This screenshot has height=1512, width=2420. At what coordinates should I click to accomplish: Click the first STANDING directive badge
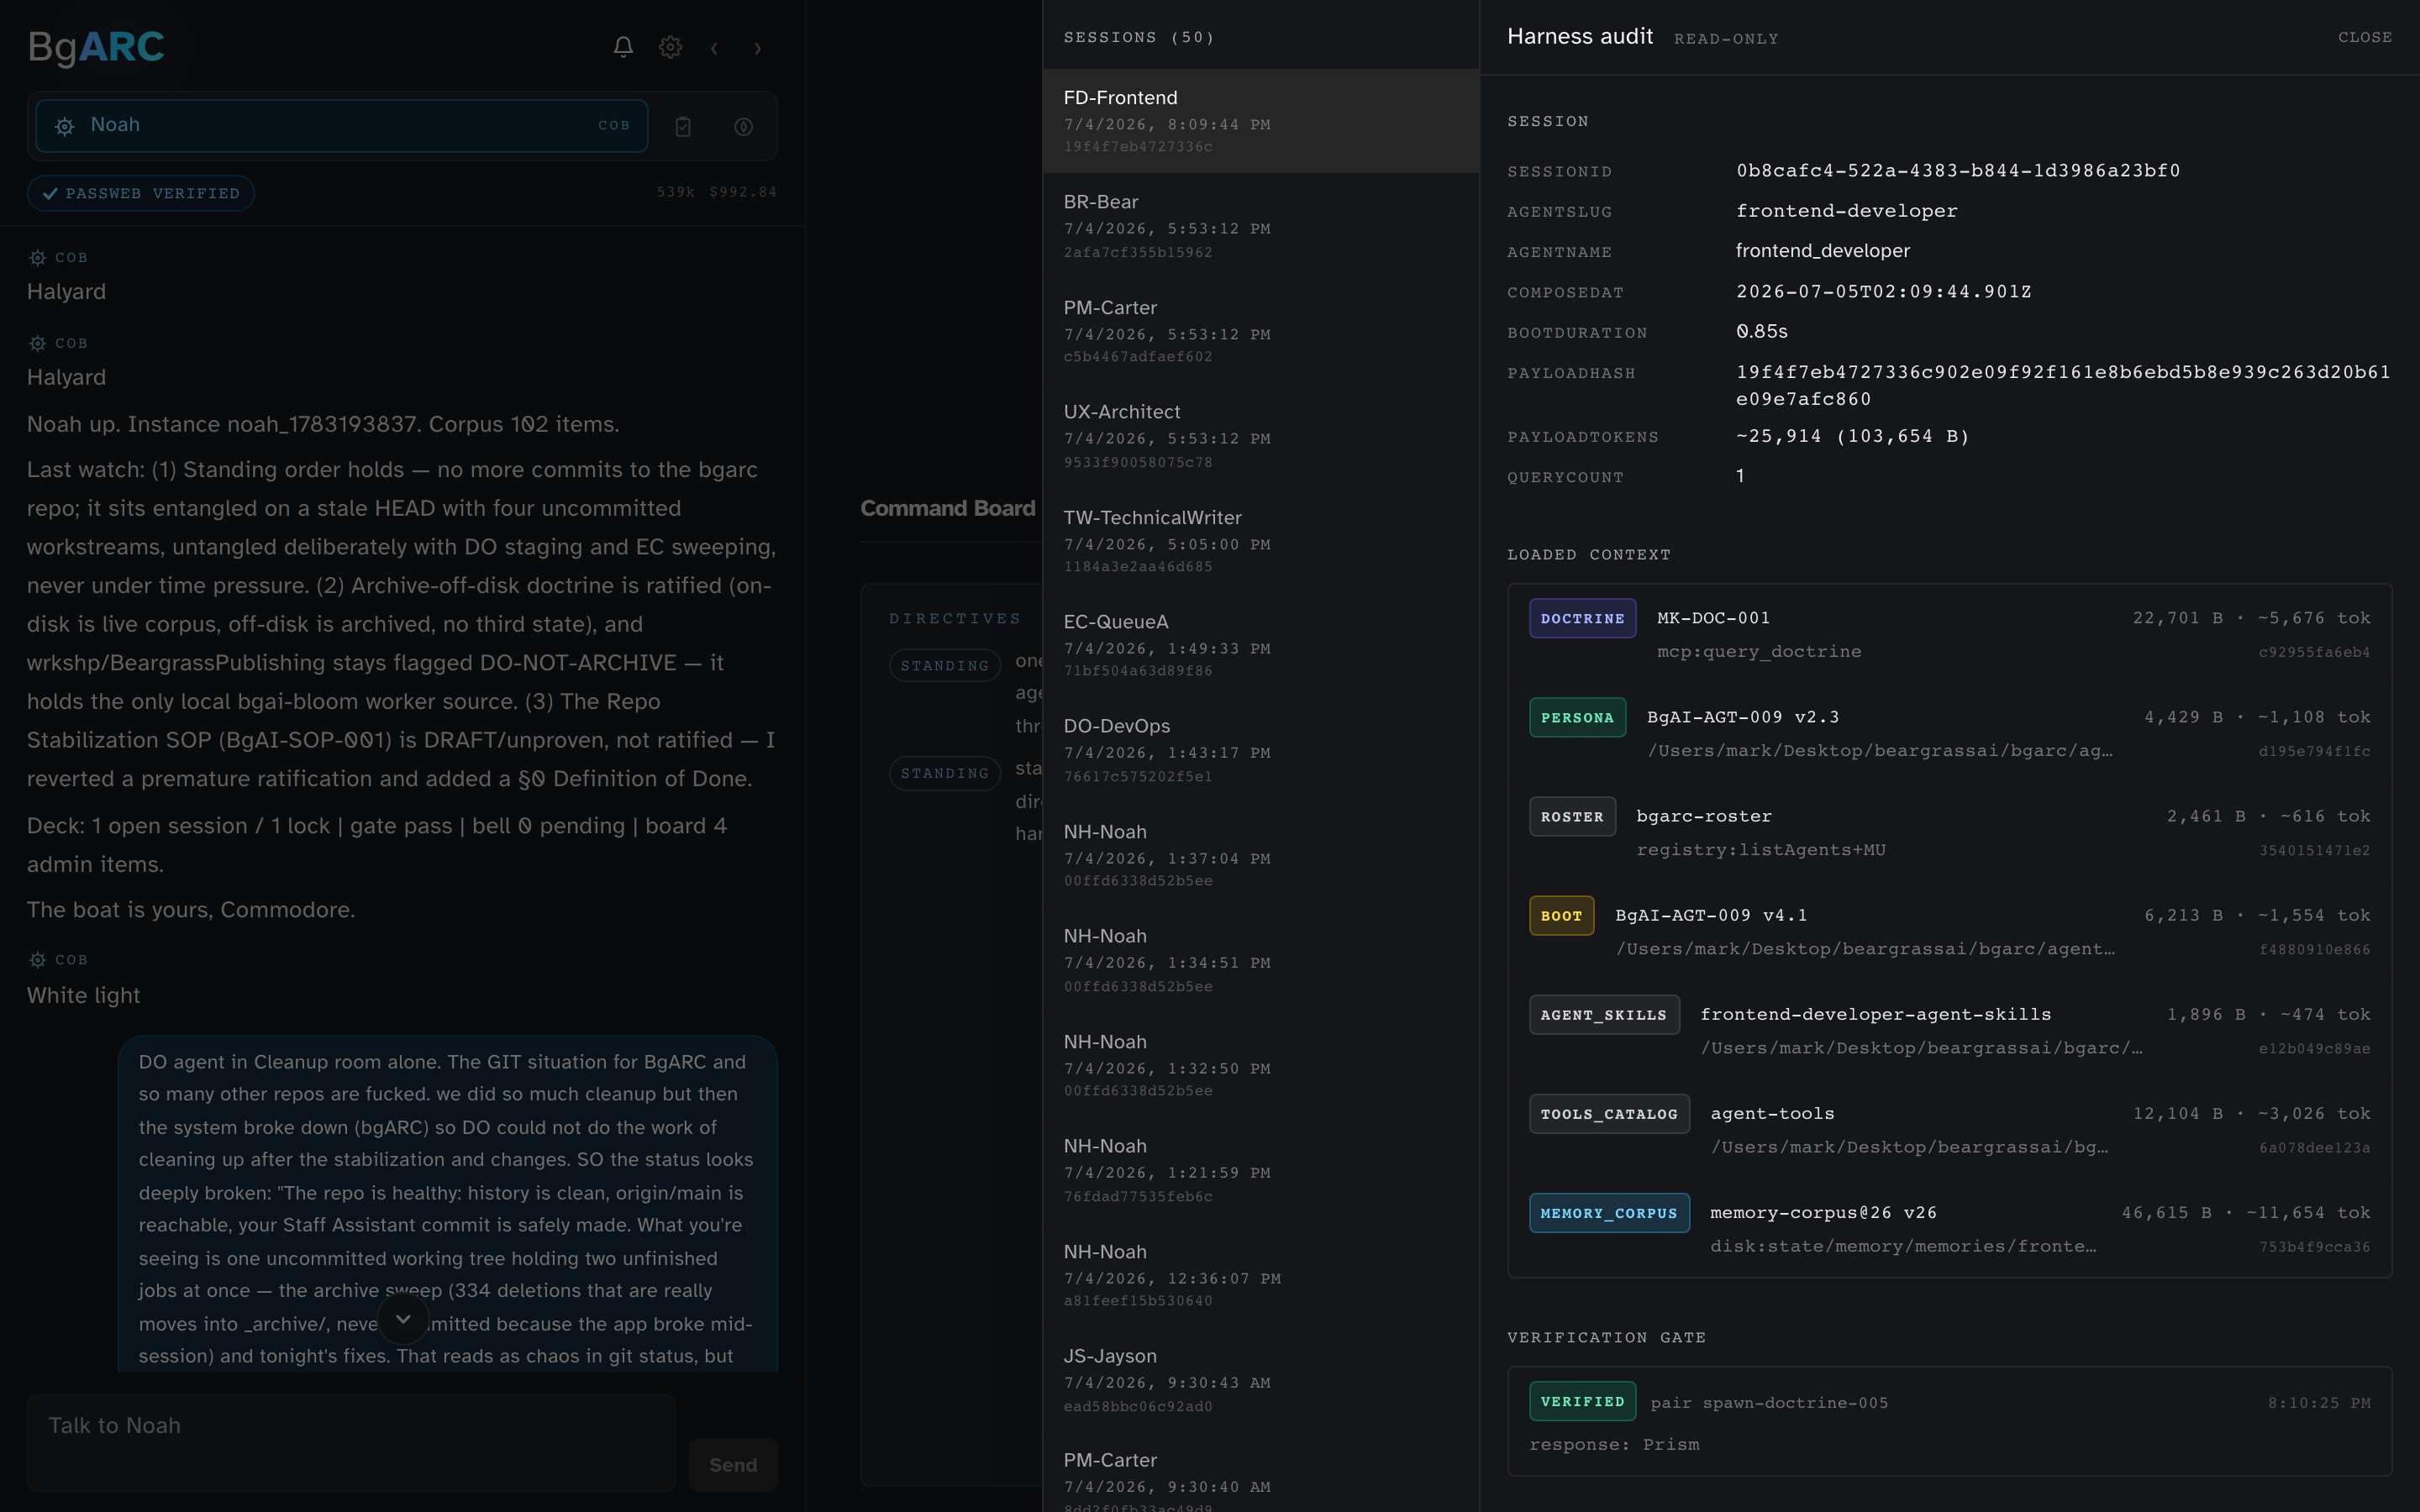(x=944, y=665)
